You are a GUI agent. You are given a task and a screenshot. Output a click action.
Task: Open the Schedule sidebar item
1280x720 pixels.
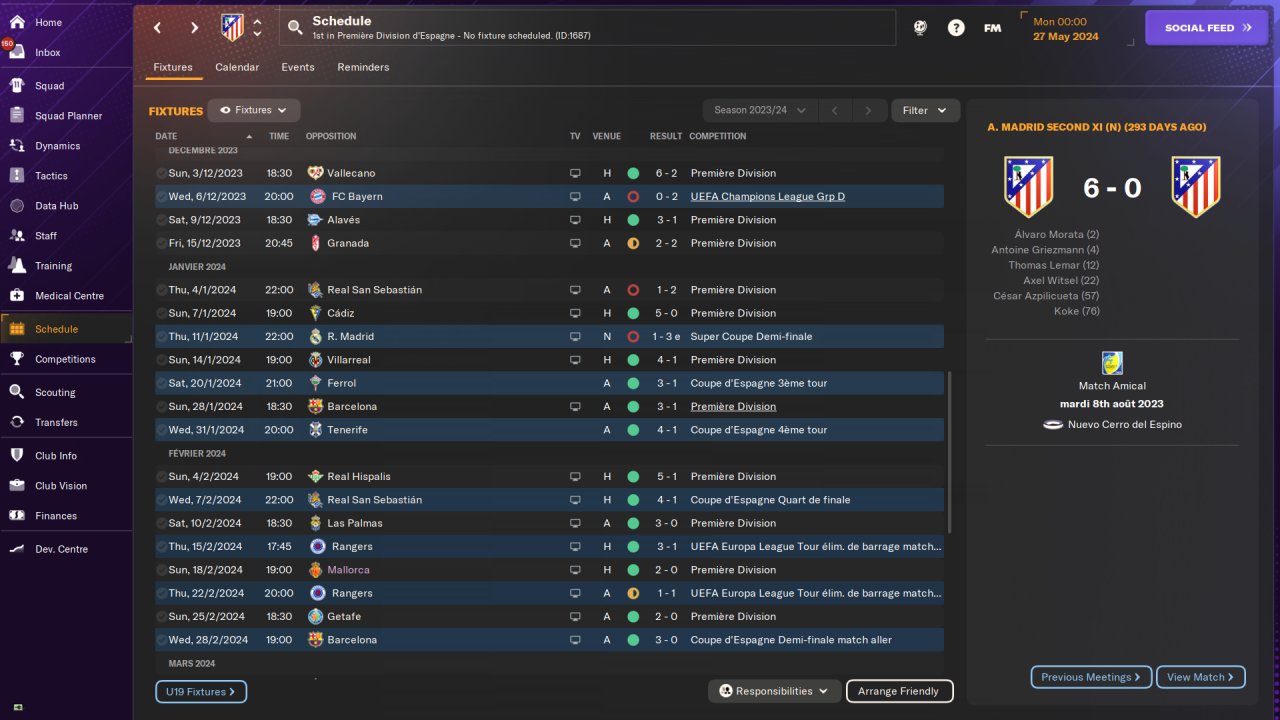(x=66, y=329)
